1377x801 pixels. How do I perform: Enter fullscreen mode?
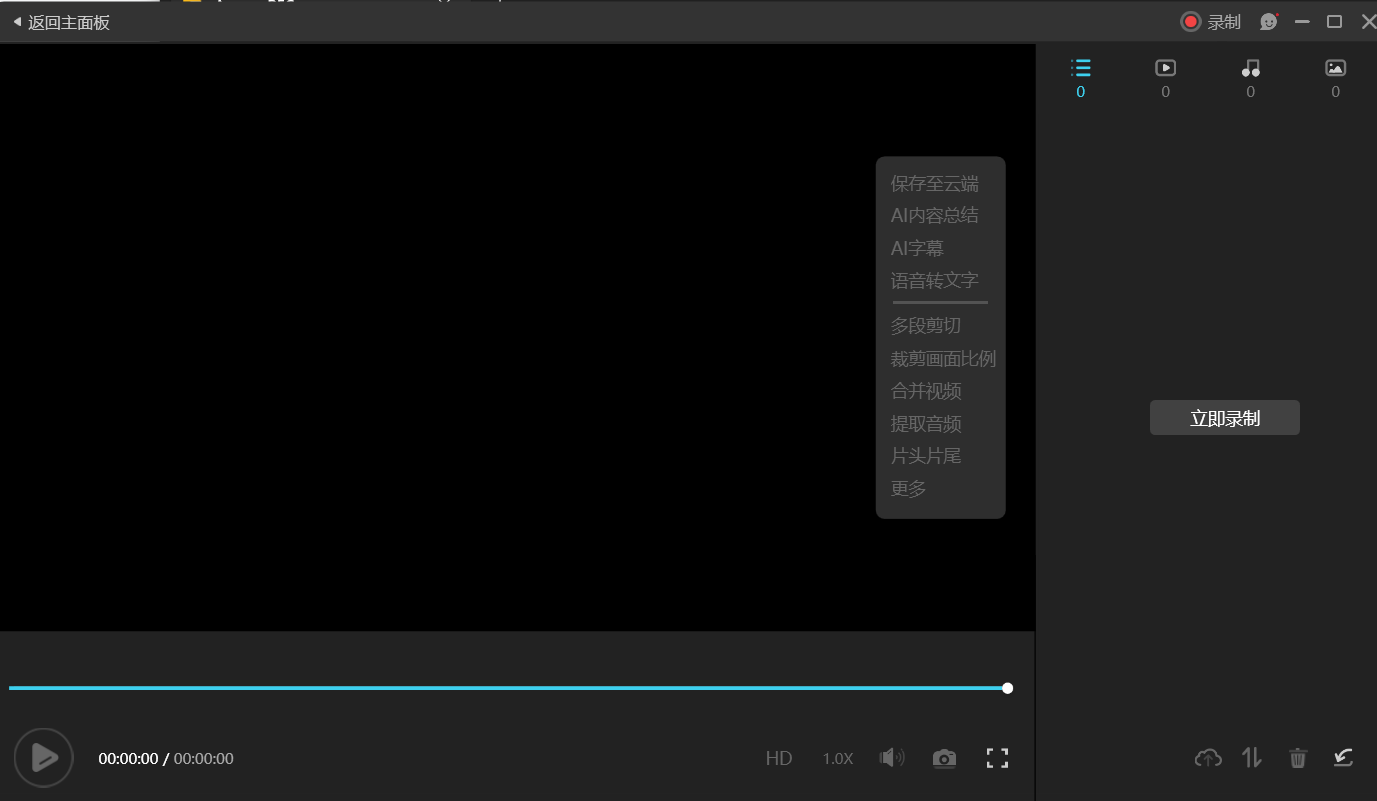[x=997, y=758]
